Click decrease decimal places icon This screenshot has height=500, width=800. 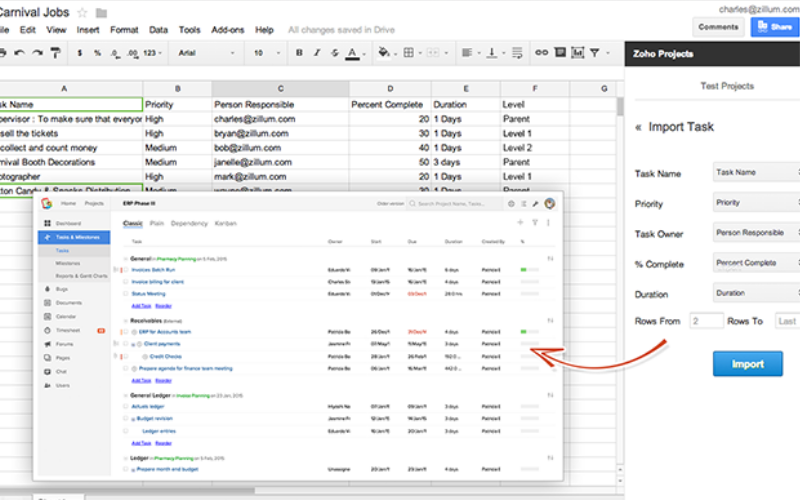point(116,53)
